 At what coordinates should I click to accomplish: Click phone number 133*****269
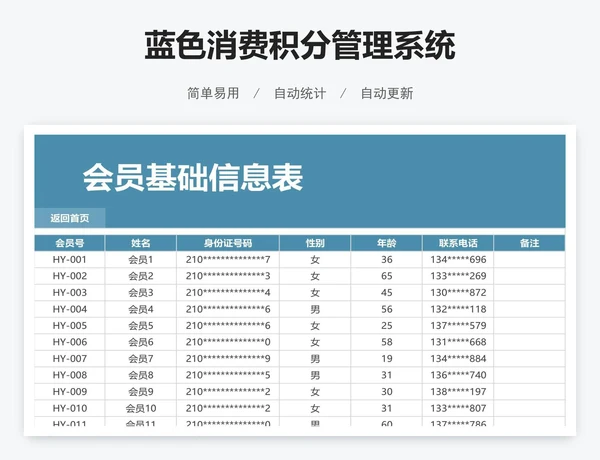pos(458,276)
